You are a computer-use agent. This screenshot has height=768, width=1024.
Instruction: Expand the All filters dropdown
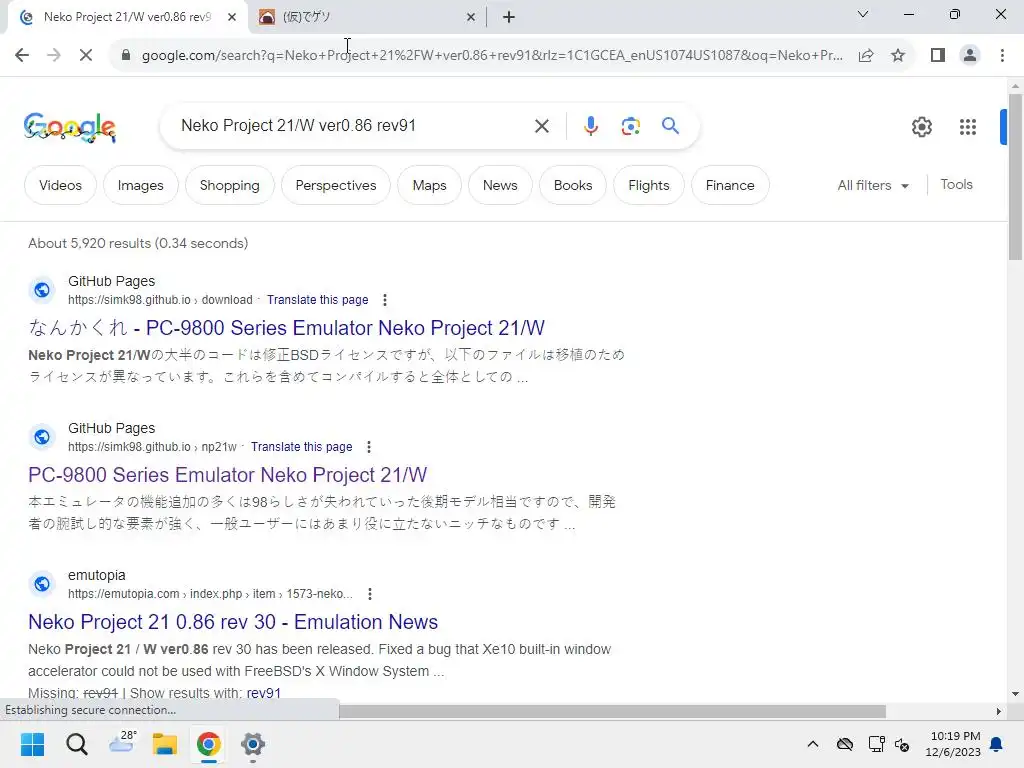point(873,185)
